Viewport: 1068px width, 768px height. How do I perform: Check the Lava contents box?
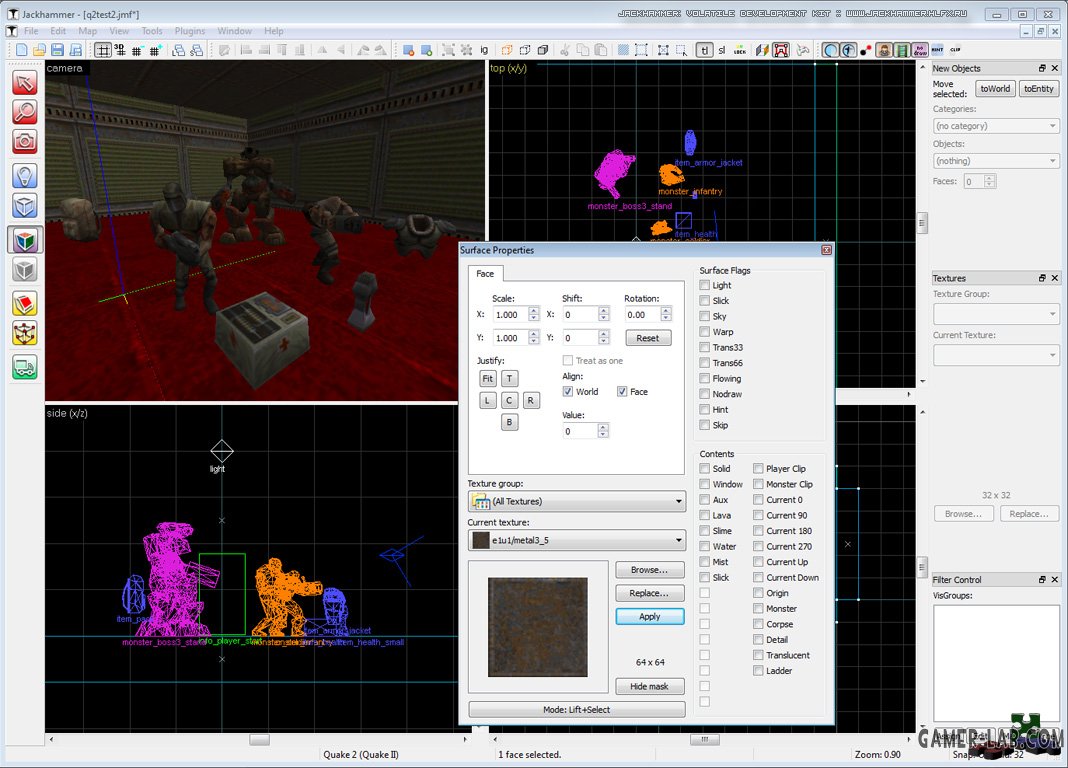tap(705, 515)
